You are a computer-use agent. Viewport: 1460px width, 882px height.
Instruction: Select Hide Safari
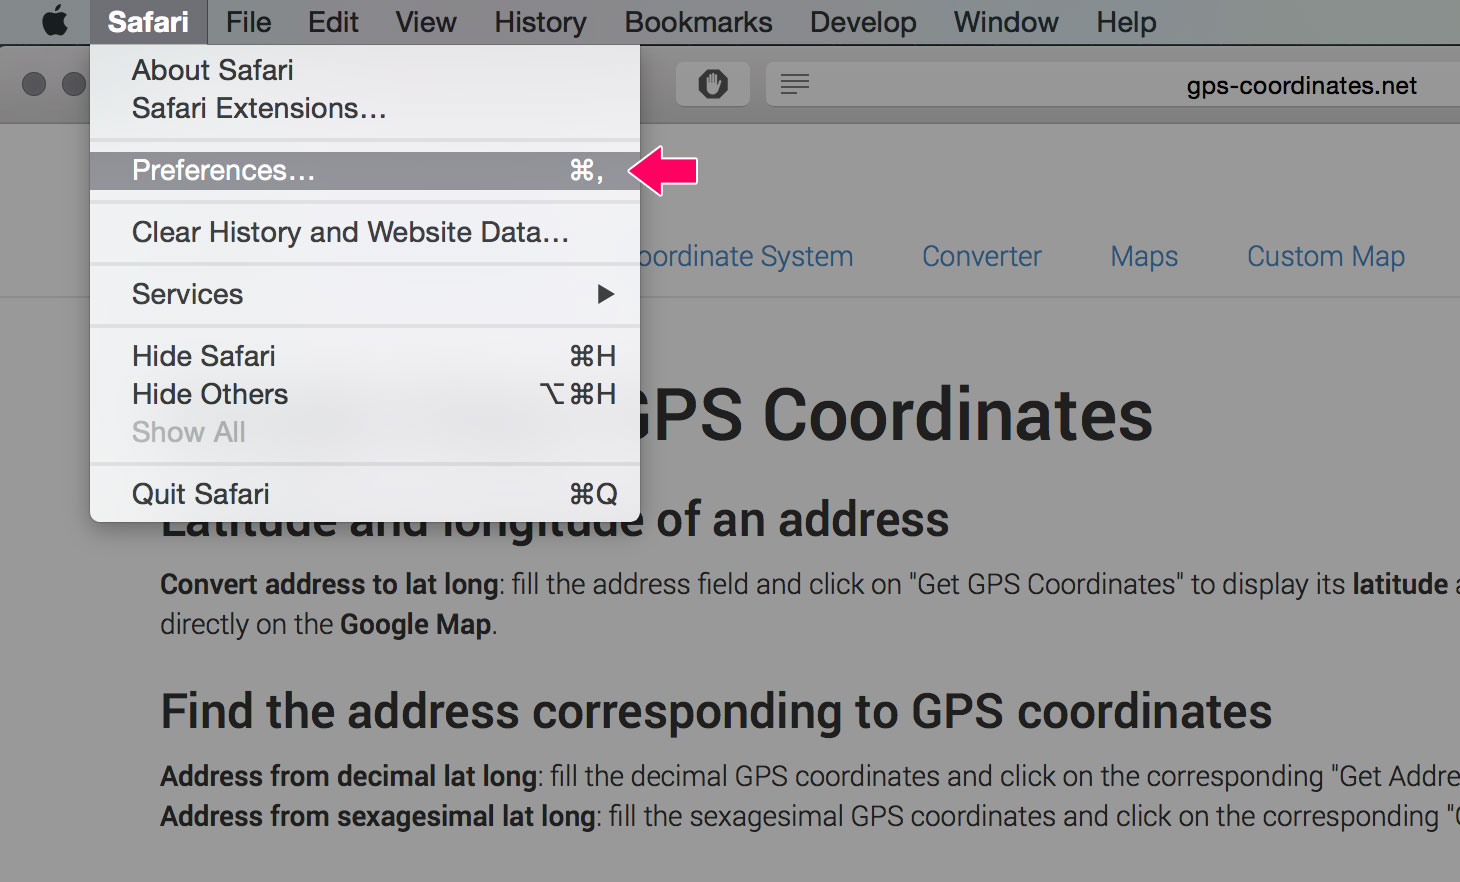[203, 356]
